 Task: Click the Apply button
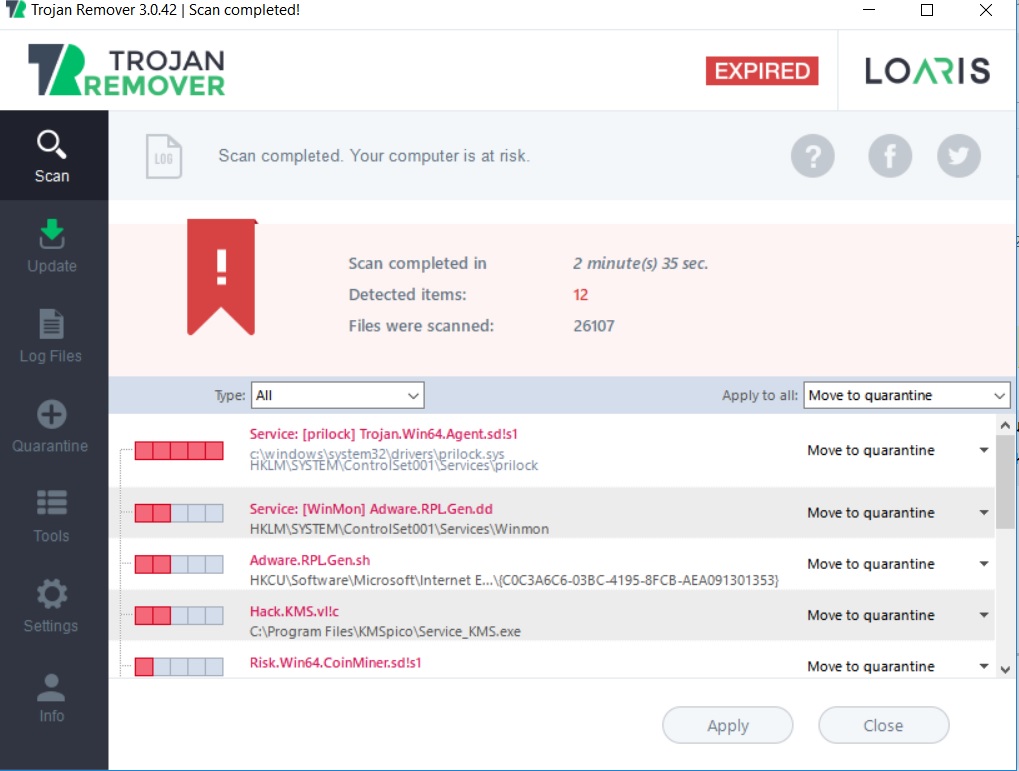tap(727, 725)
